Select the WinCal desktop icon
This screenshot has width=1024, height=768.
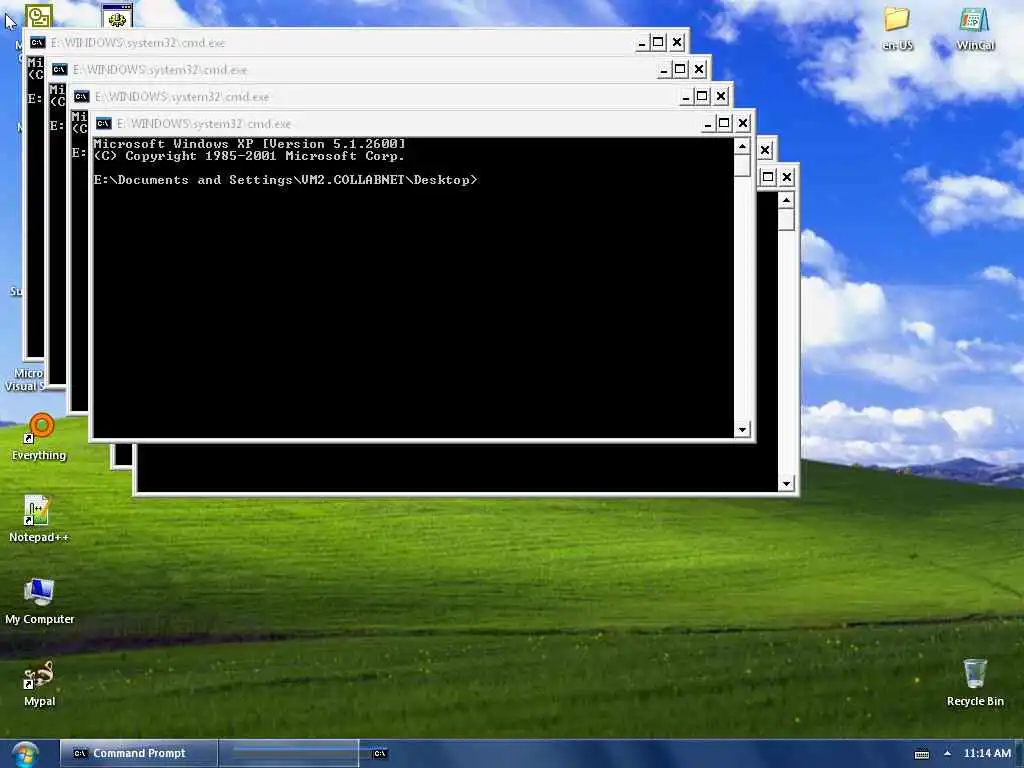[x=975, y=28]
